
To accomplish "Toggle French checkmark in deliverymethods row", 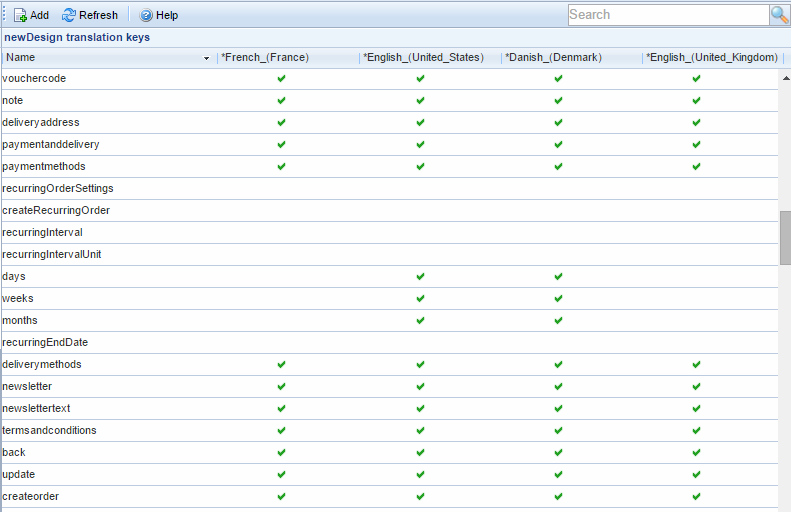I will (281, 364).
